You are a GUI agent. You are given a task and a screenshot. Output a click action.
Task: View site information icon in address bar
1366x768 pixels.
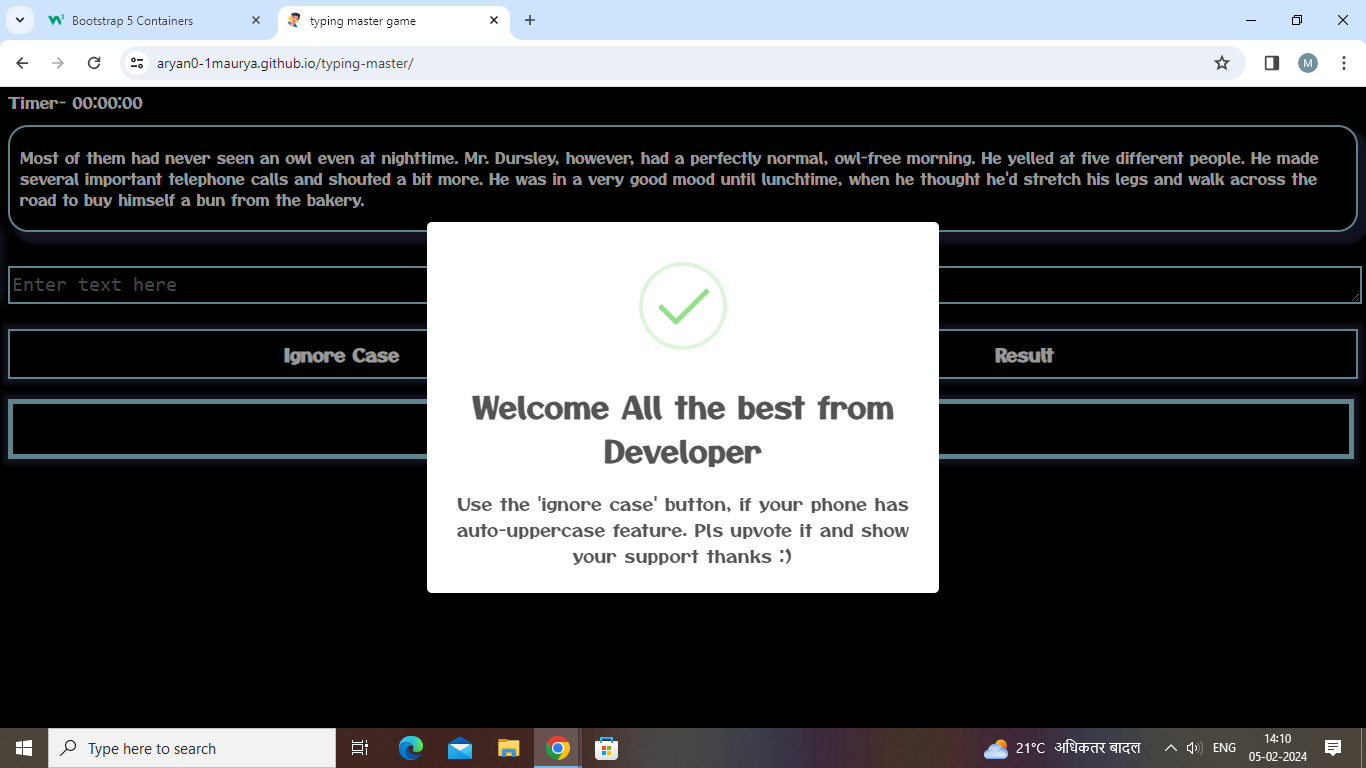[138, 63]
